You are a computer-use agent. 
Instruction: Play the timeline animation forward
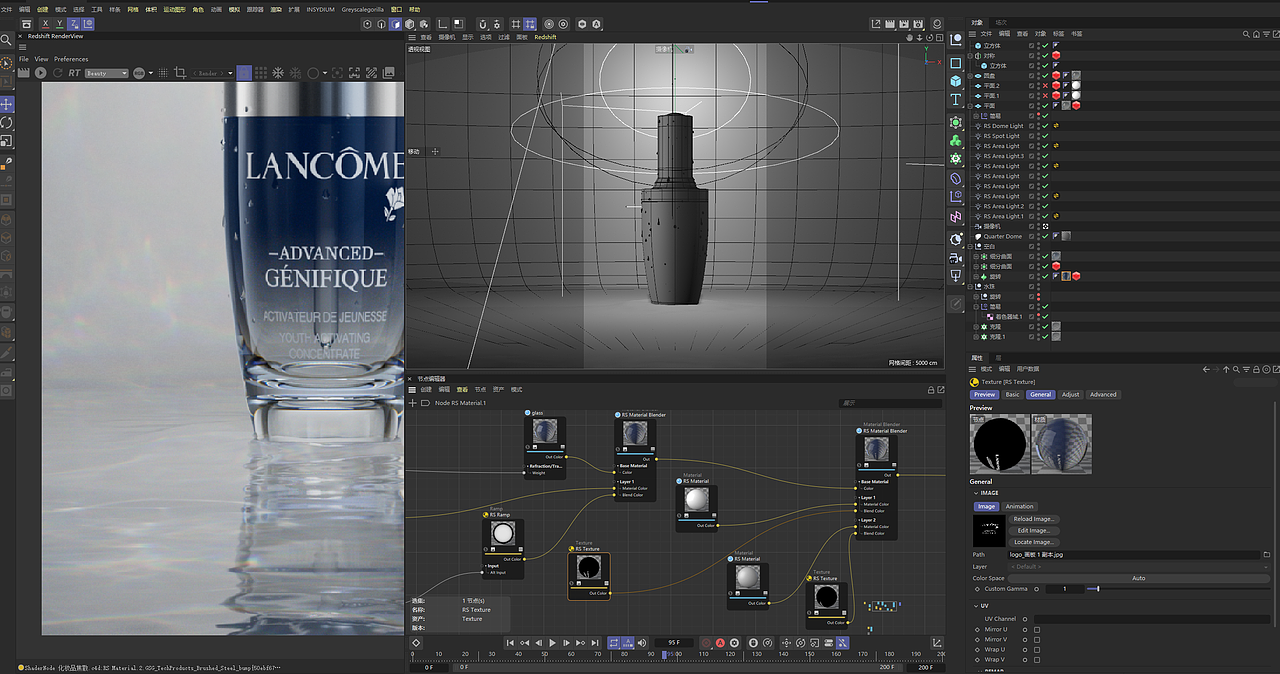coord(552,642)
